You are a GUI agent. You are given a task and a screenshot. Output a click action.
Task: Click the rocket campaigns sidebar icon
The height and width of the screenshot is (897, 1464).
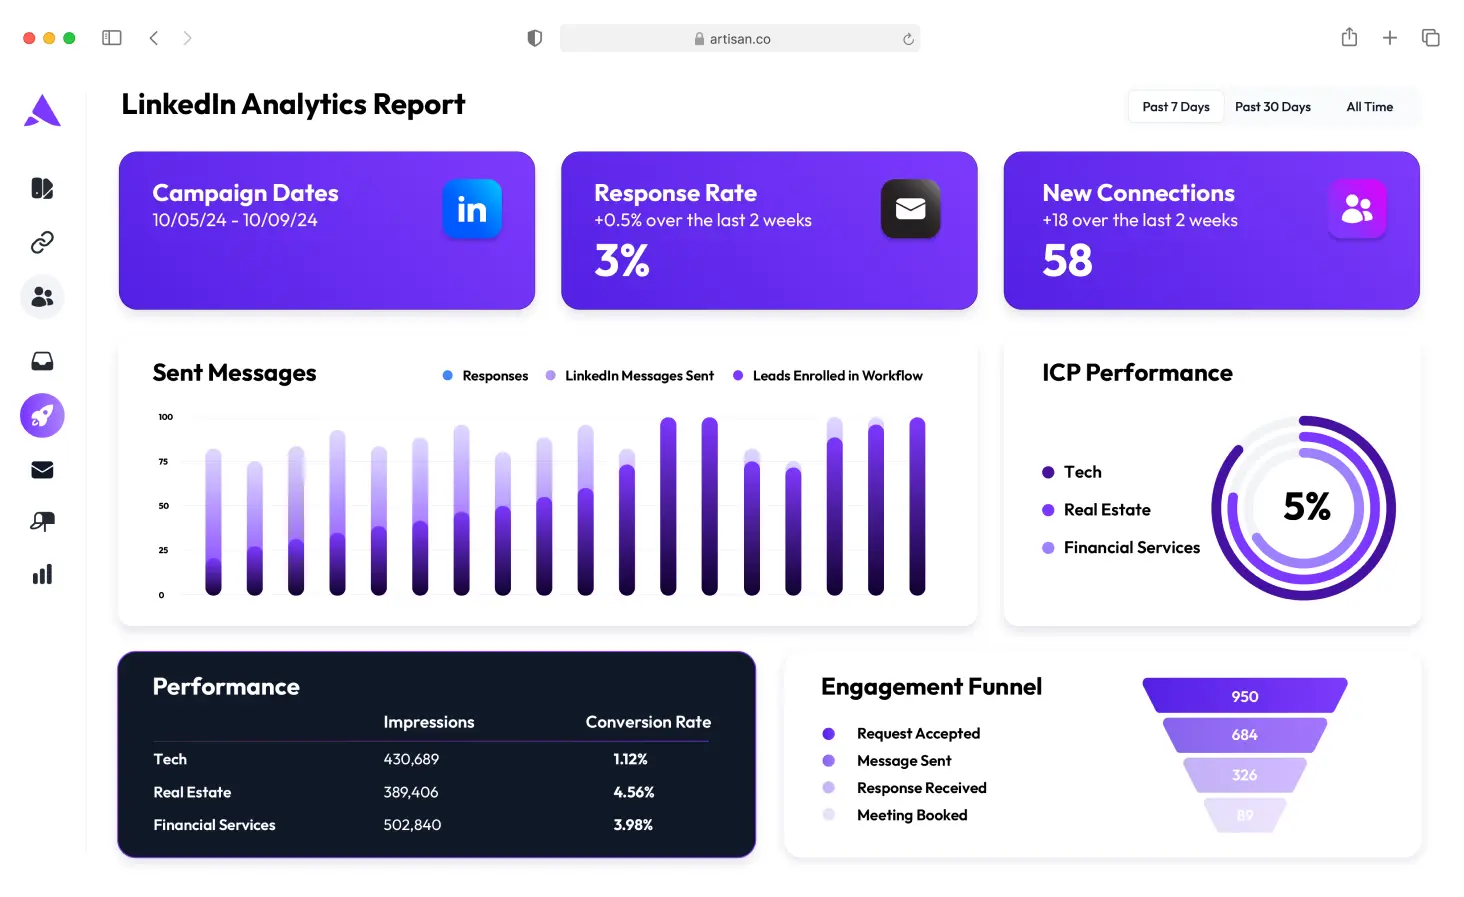click(x=42, y=415)
